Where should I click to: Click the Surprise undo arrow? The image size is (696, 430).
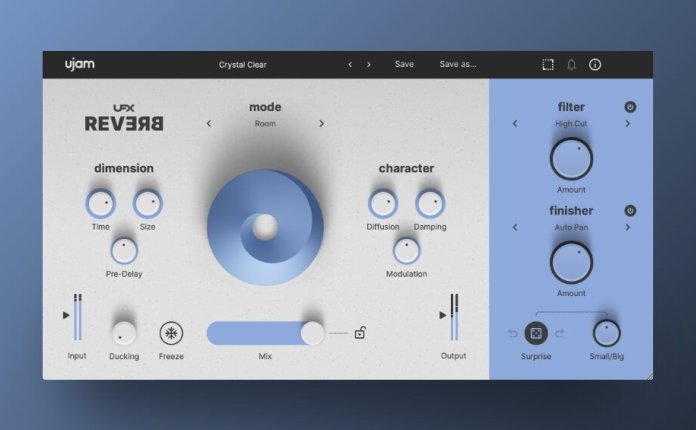[513, 333]
